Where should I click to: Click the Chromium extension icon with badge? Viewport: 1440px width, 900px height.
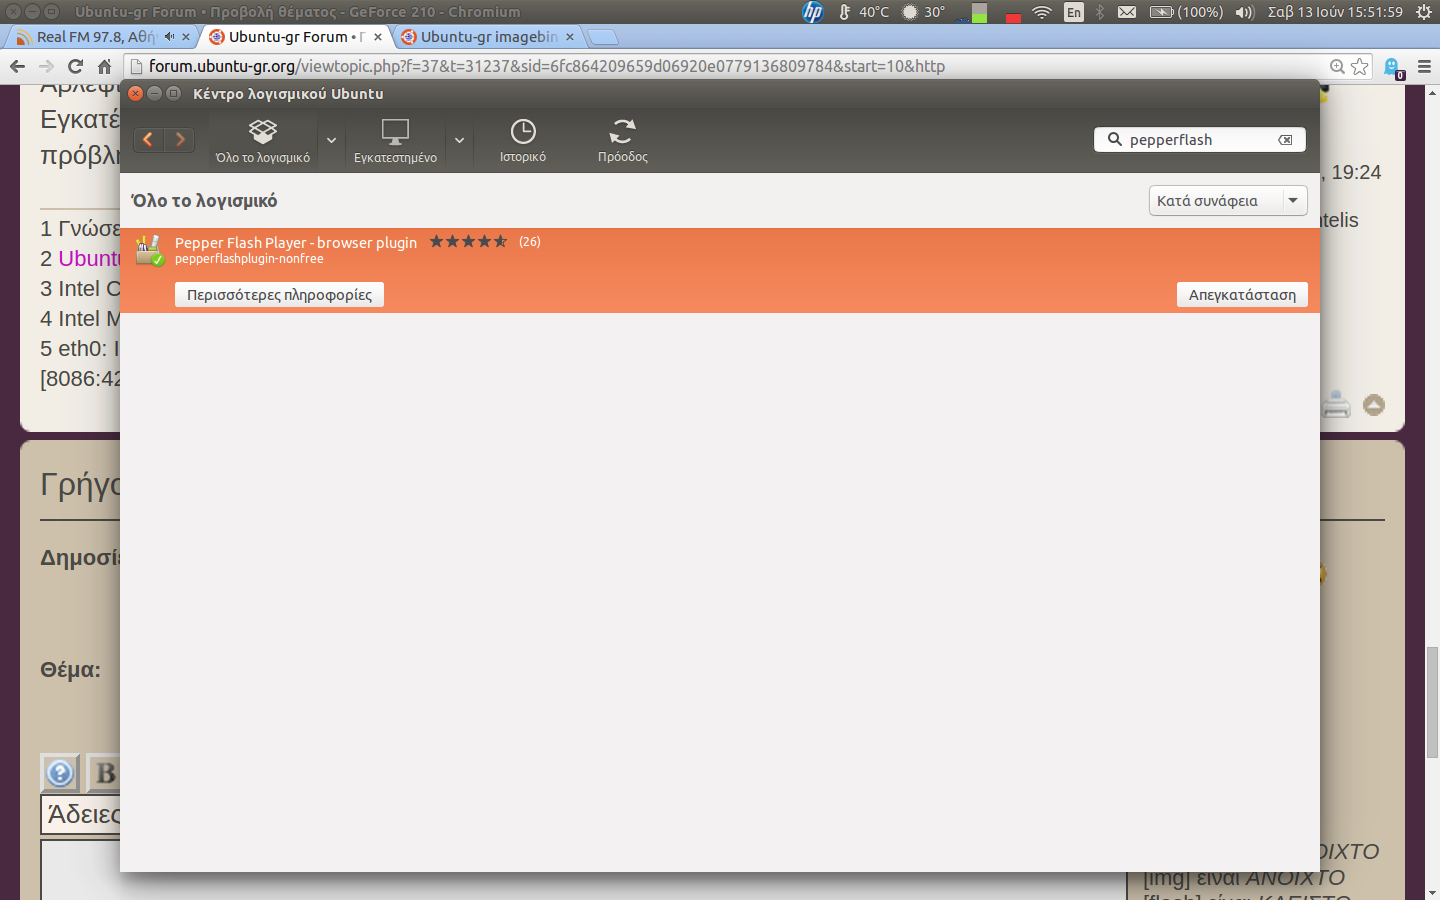click(x=1393, y=67)
